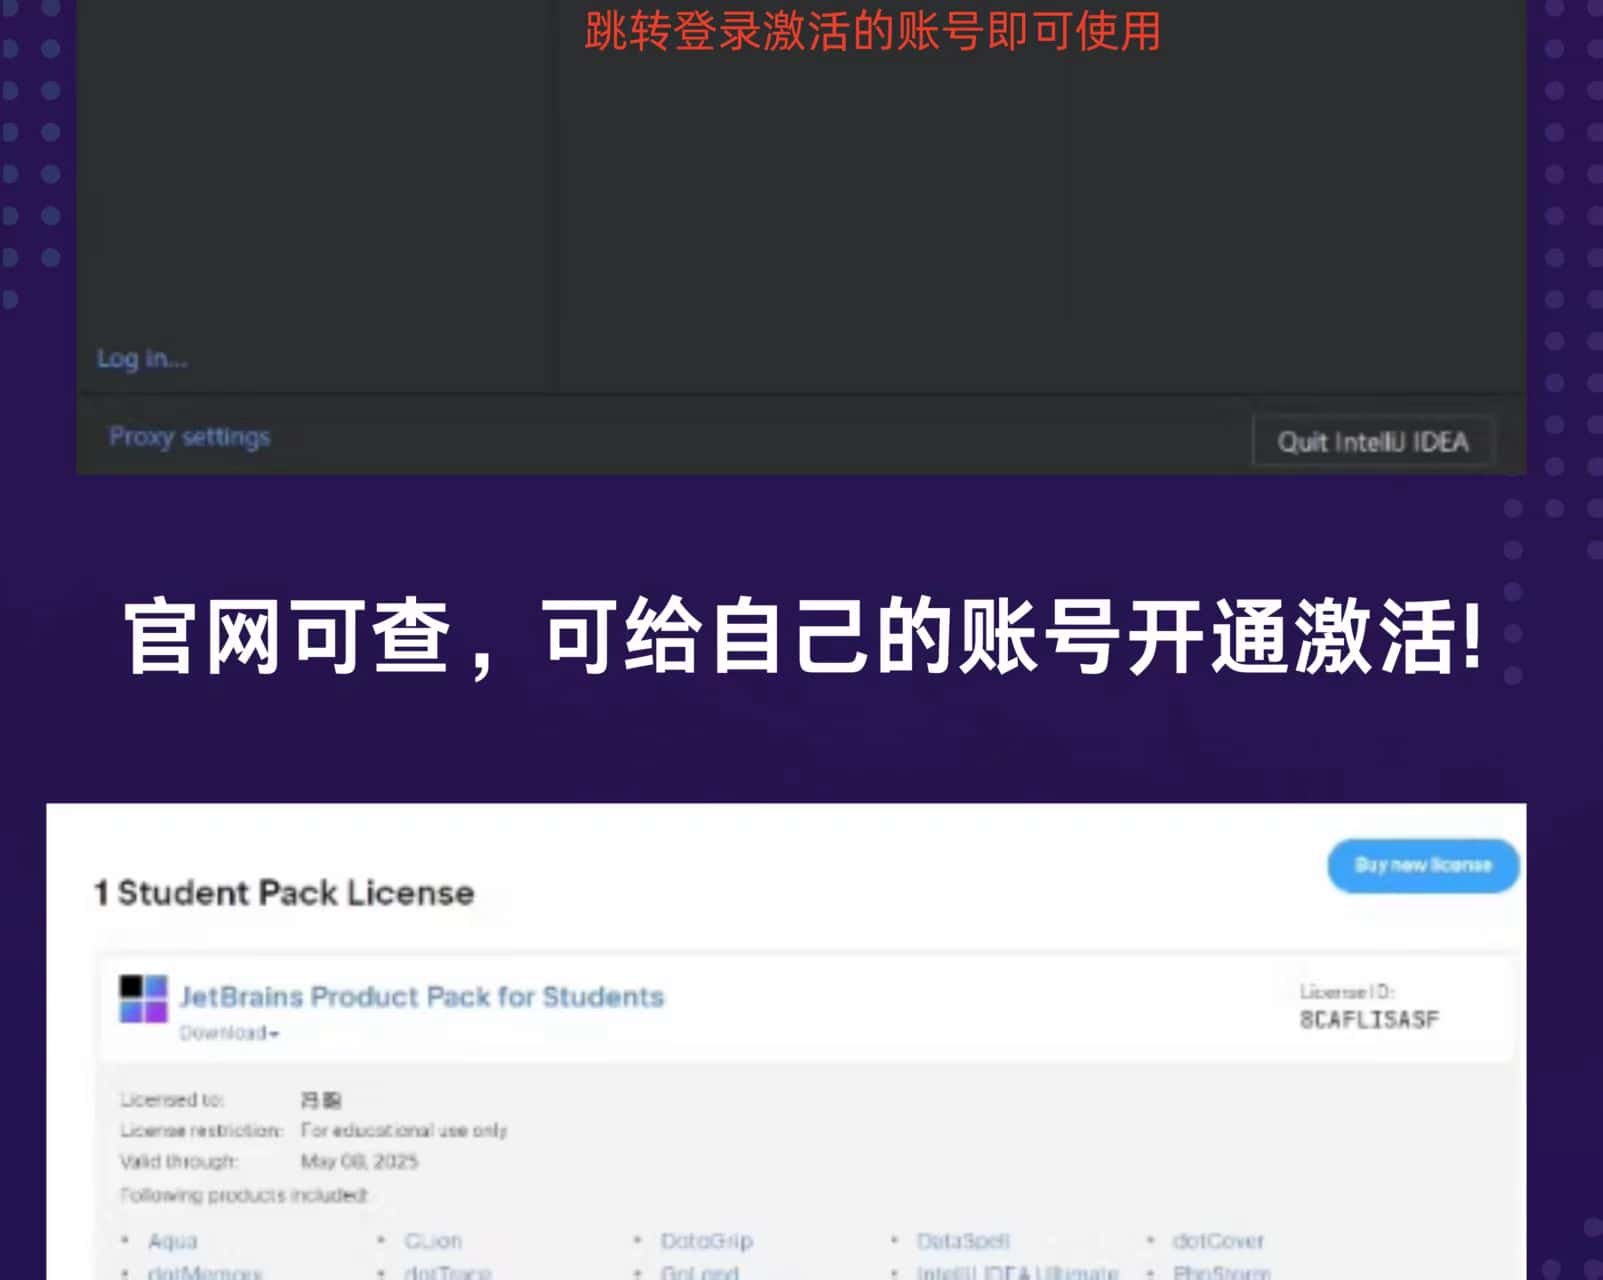Open the DataSpell product link

click(963, 1241)
